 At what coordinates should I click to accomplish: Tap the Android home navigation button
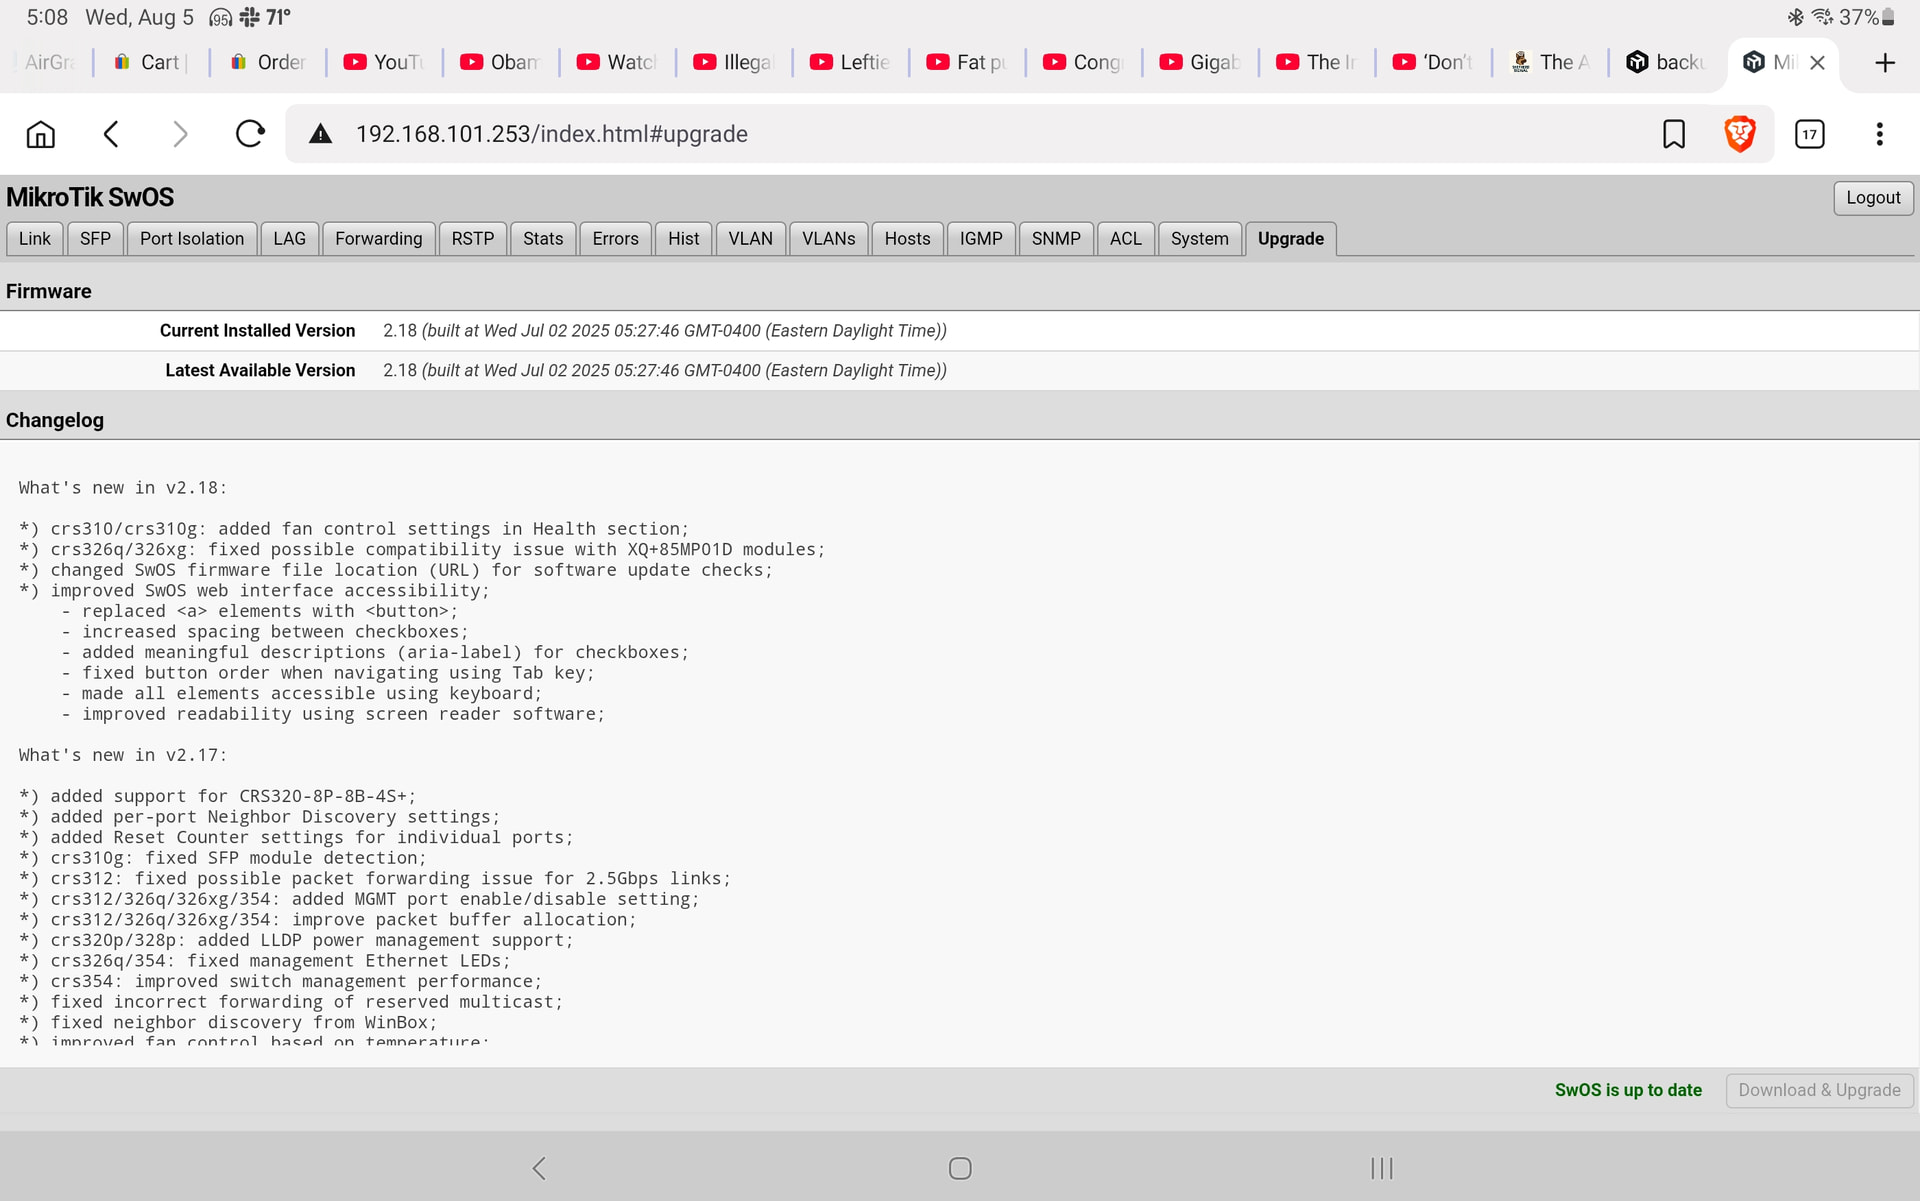coord(960,1168)
